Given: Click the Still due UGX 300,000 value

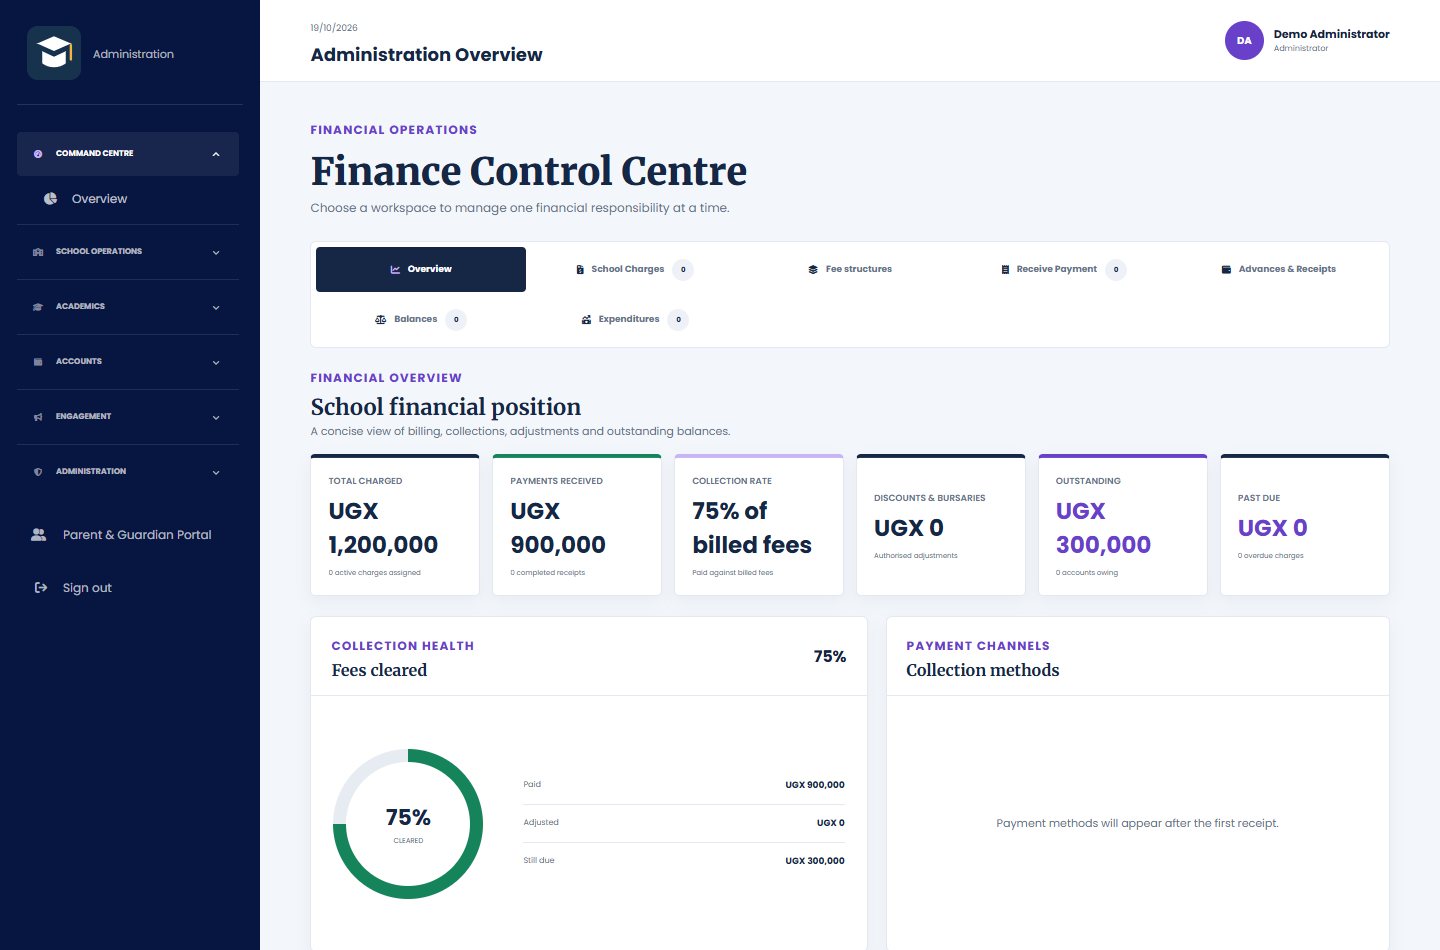Looking at the screenshot, I should 815,861.
